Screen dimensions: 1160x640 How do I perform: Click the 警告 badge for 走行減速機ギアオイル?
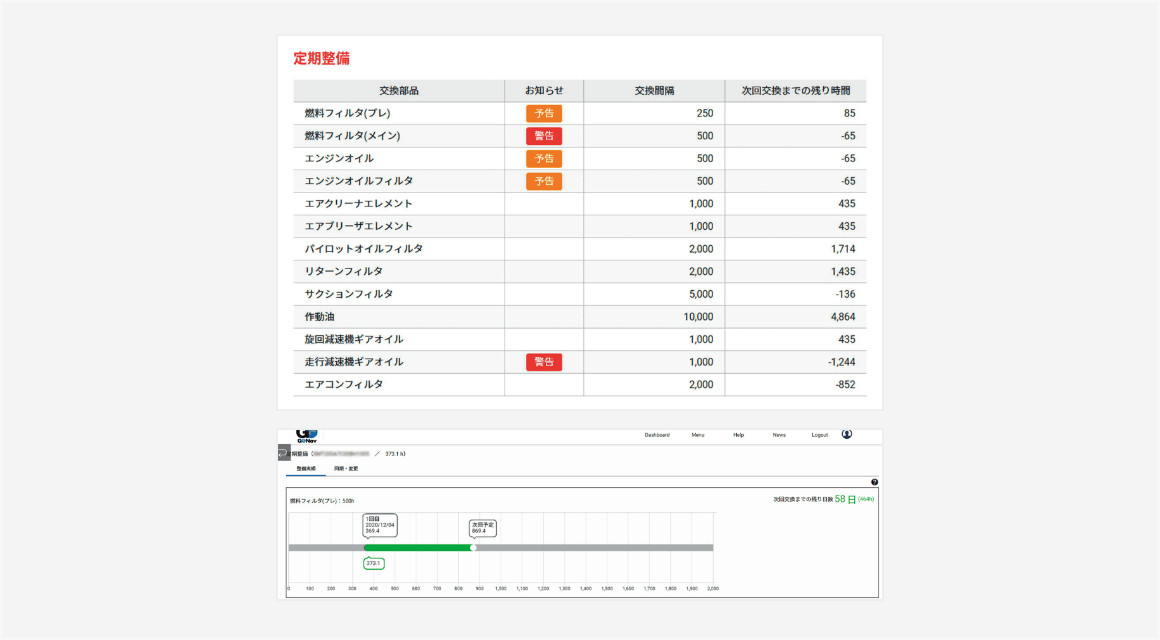click(544, 361)
